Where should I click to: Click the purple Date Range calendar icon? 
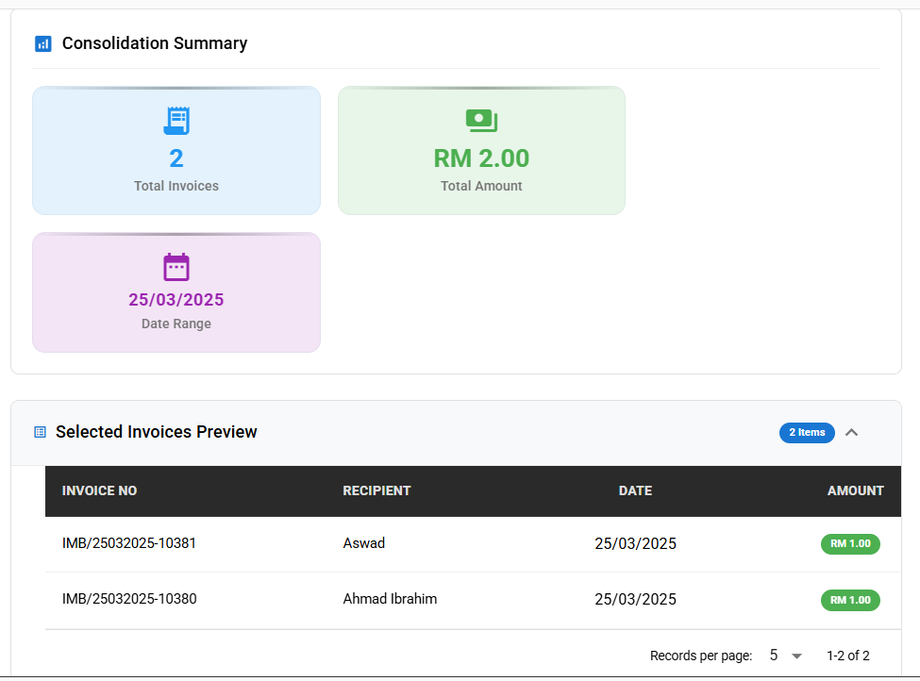pos(176,267)
